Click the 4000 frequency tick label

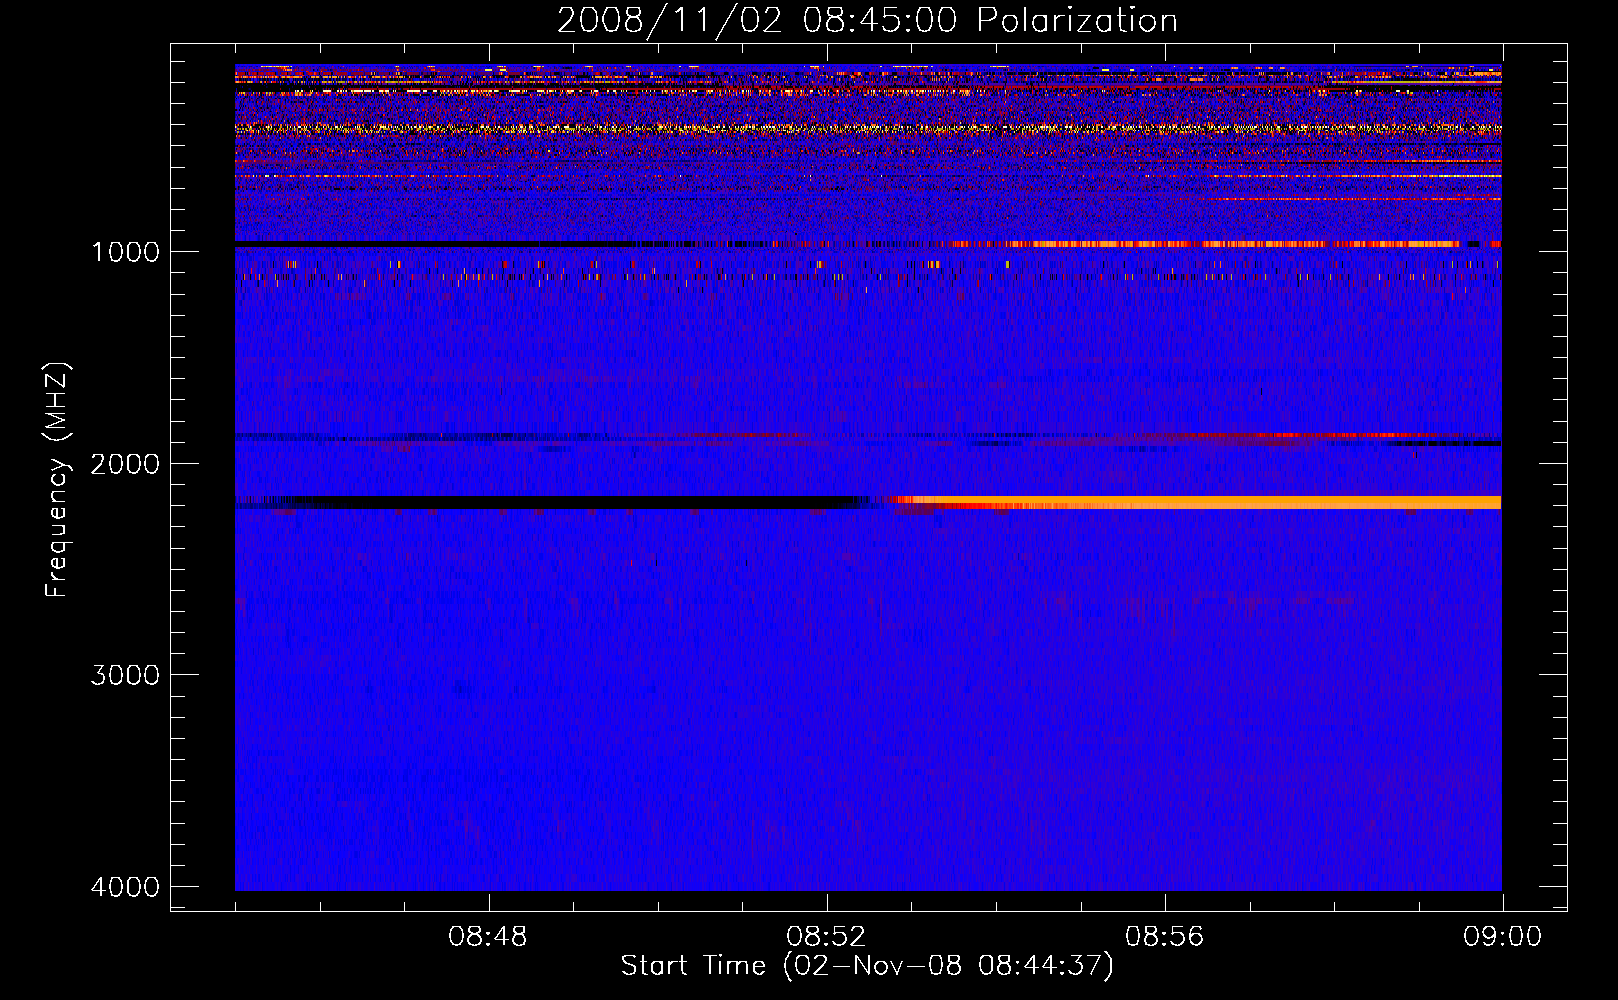tap(125, 887)
